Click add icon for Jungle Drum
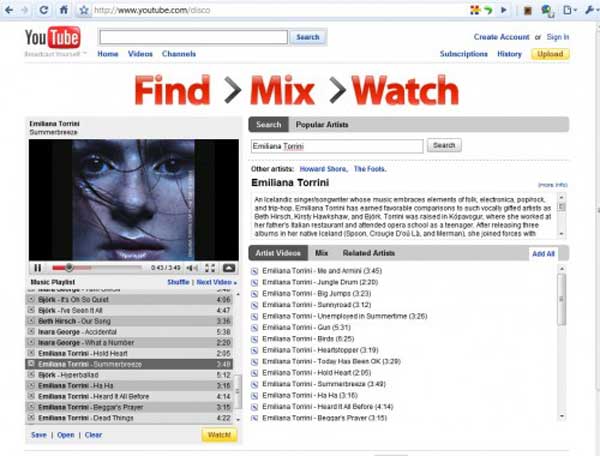Viewport: 600px width, 456px height. tap(254, 283)
